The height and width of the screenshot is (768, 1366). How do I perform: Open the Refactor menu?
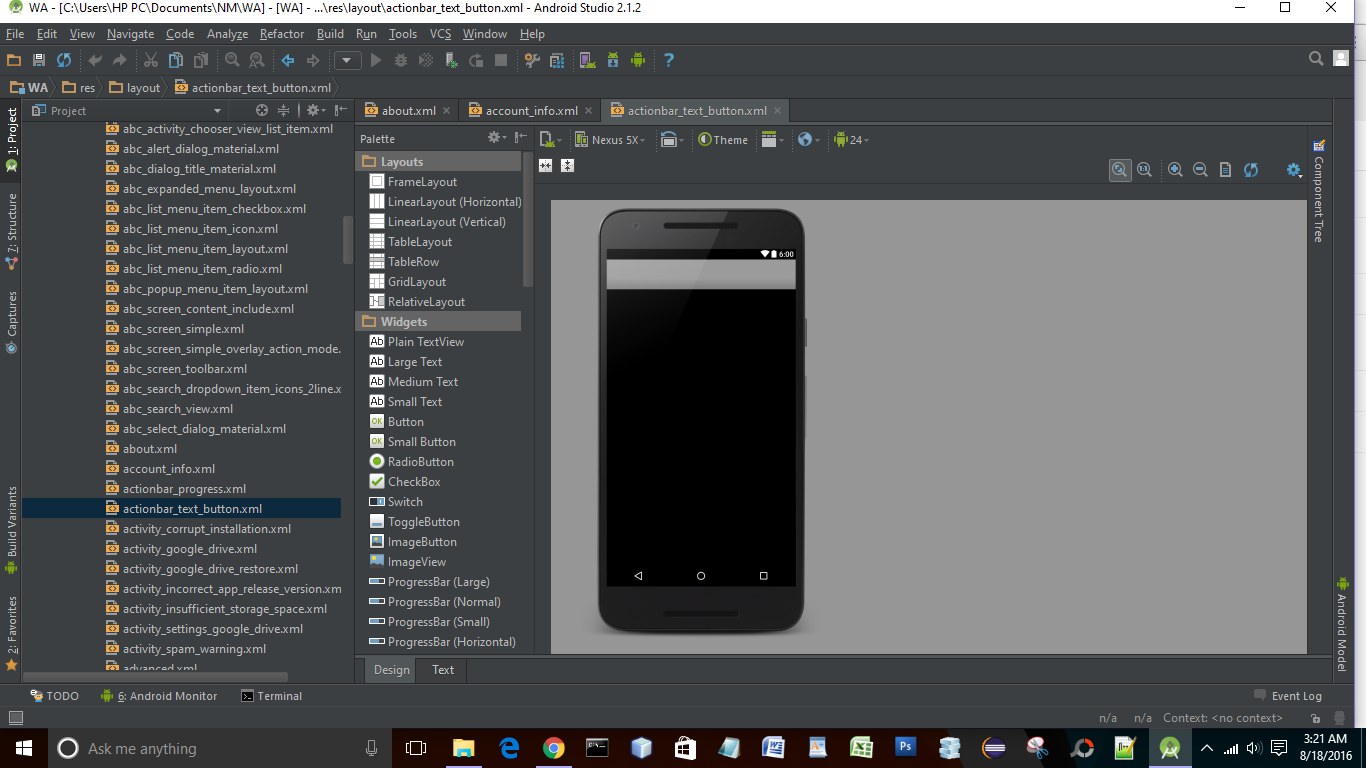[282, 33]
